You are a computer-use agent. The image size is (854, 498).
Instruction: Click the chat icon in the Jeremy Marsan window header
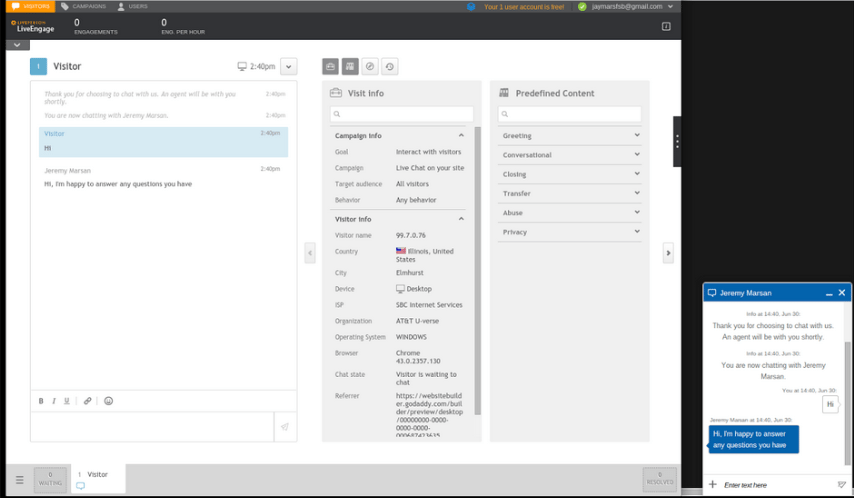pos(711,293)
